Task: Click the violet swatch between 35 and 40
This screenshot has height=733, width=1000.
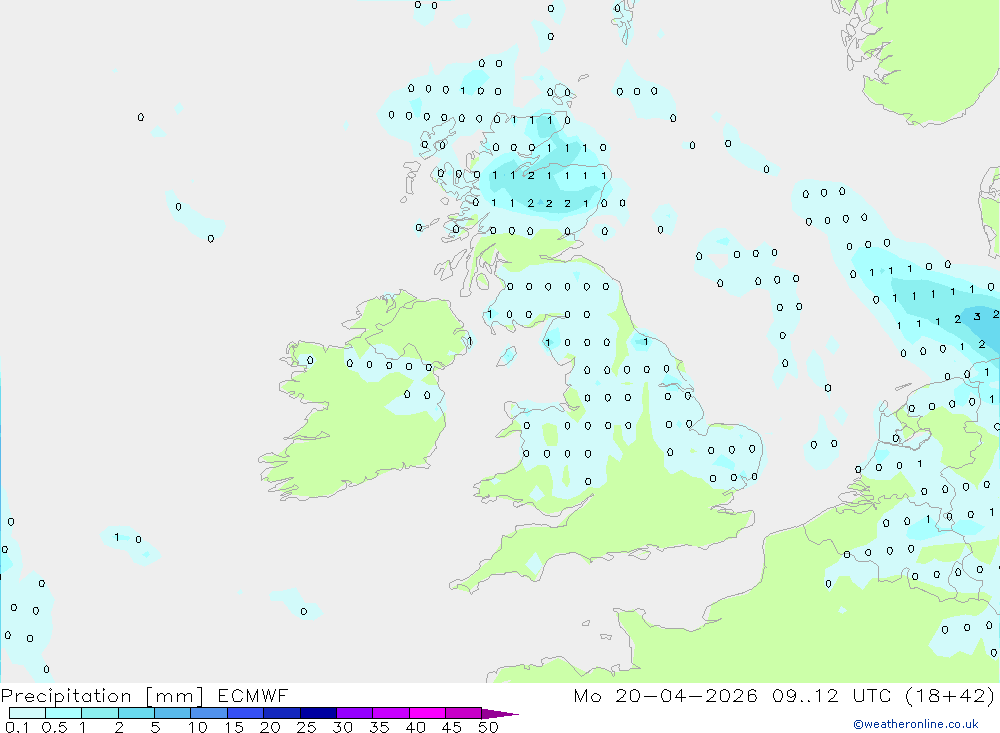Action: click(x=391, y=713)
